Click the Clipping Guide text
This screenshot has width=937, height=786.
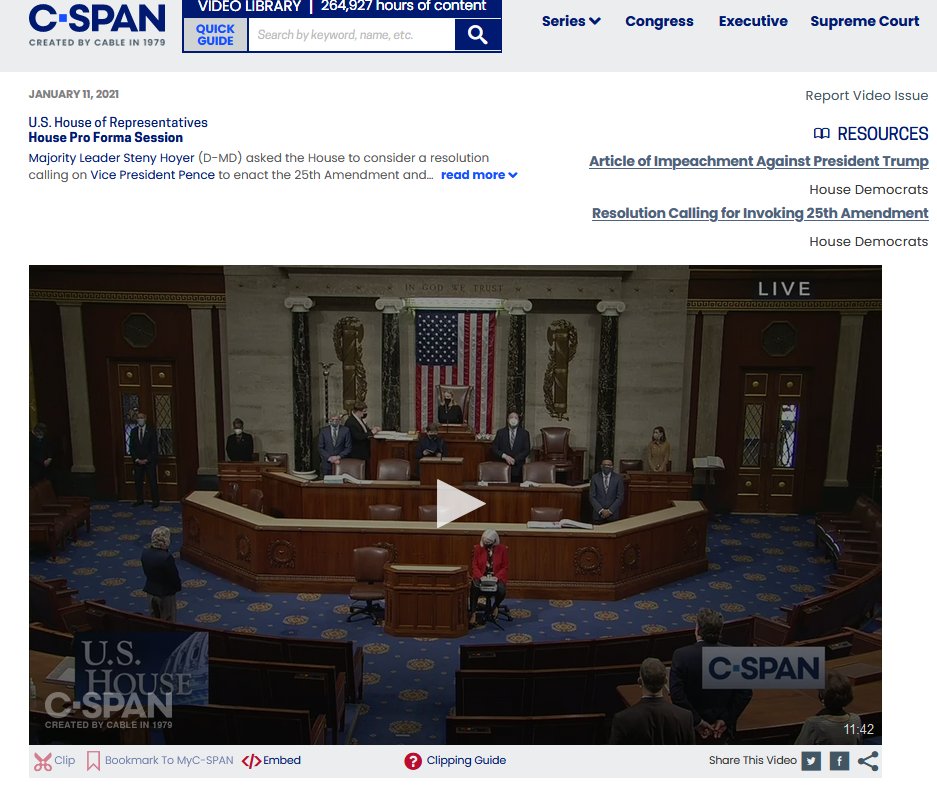466,760
